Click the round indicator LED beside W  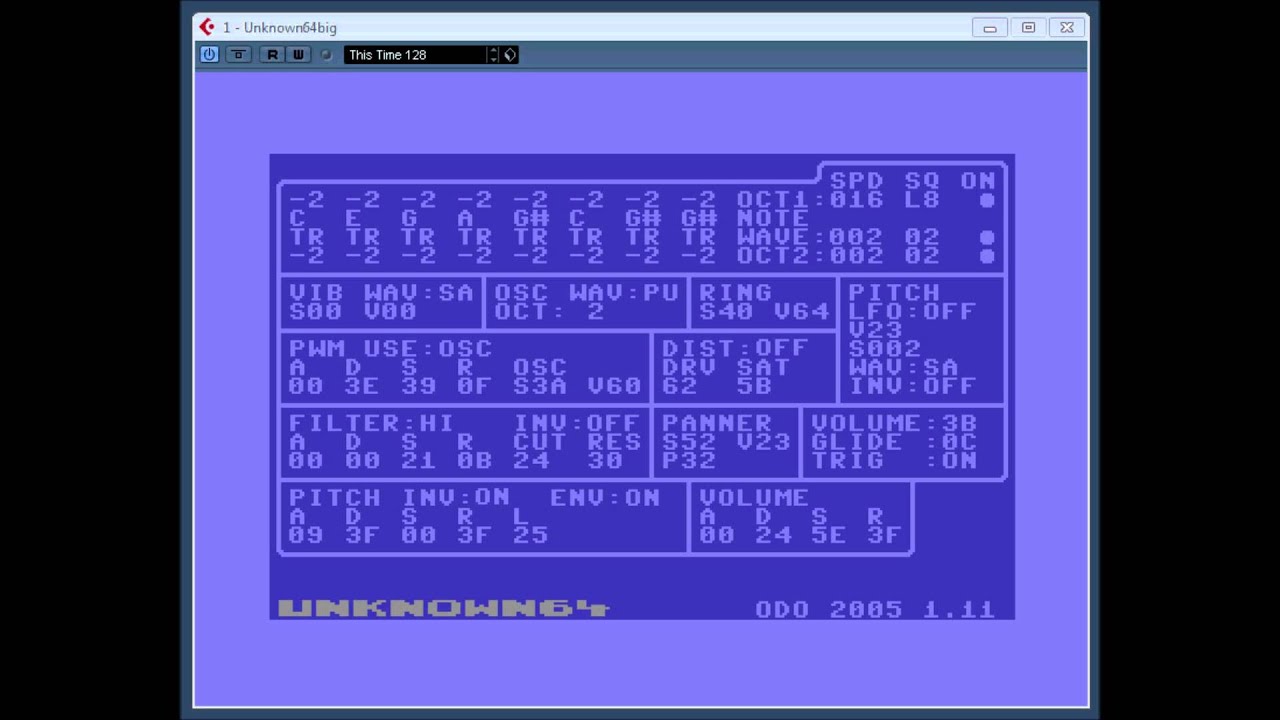[326, 55]
